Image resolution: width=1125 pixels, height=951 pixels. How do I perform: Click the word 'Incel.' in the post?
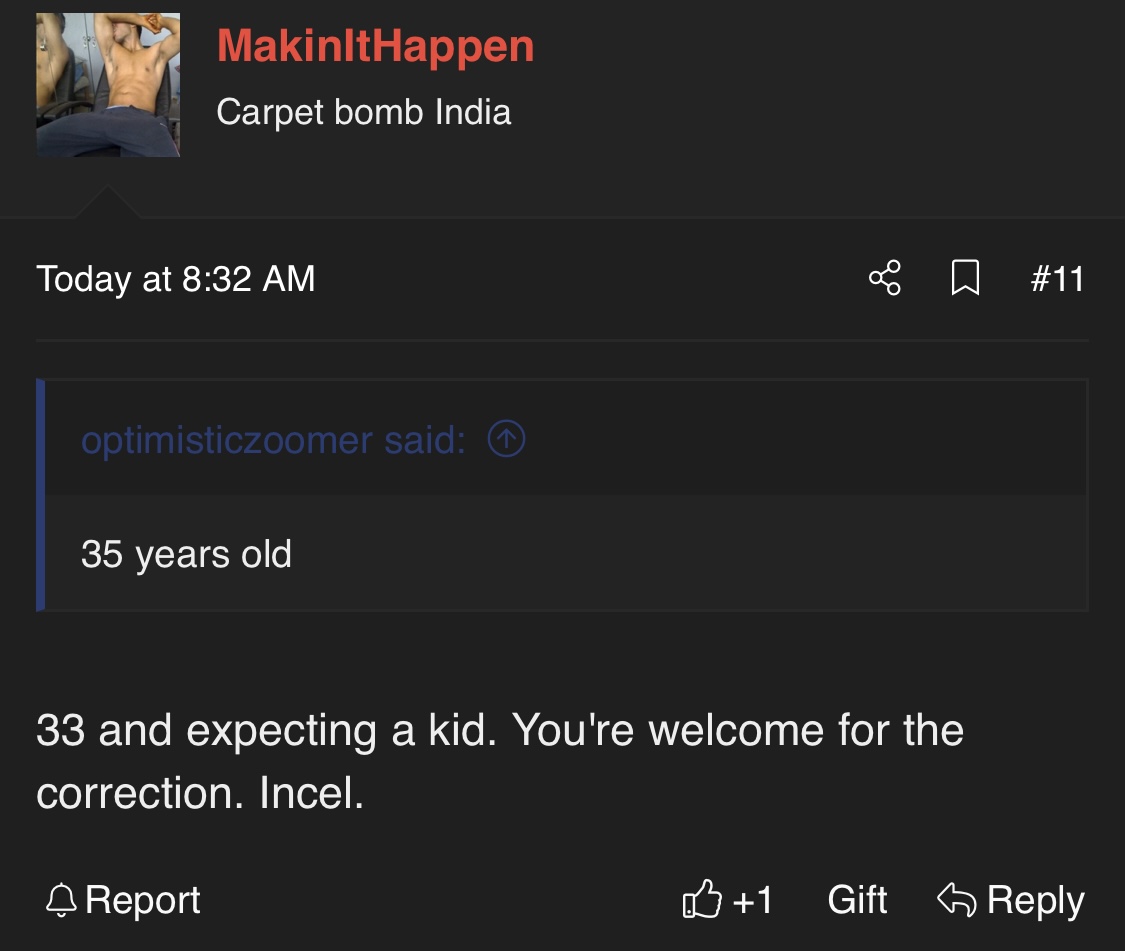[311, 794]
